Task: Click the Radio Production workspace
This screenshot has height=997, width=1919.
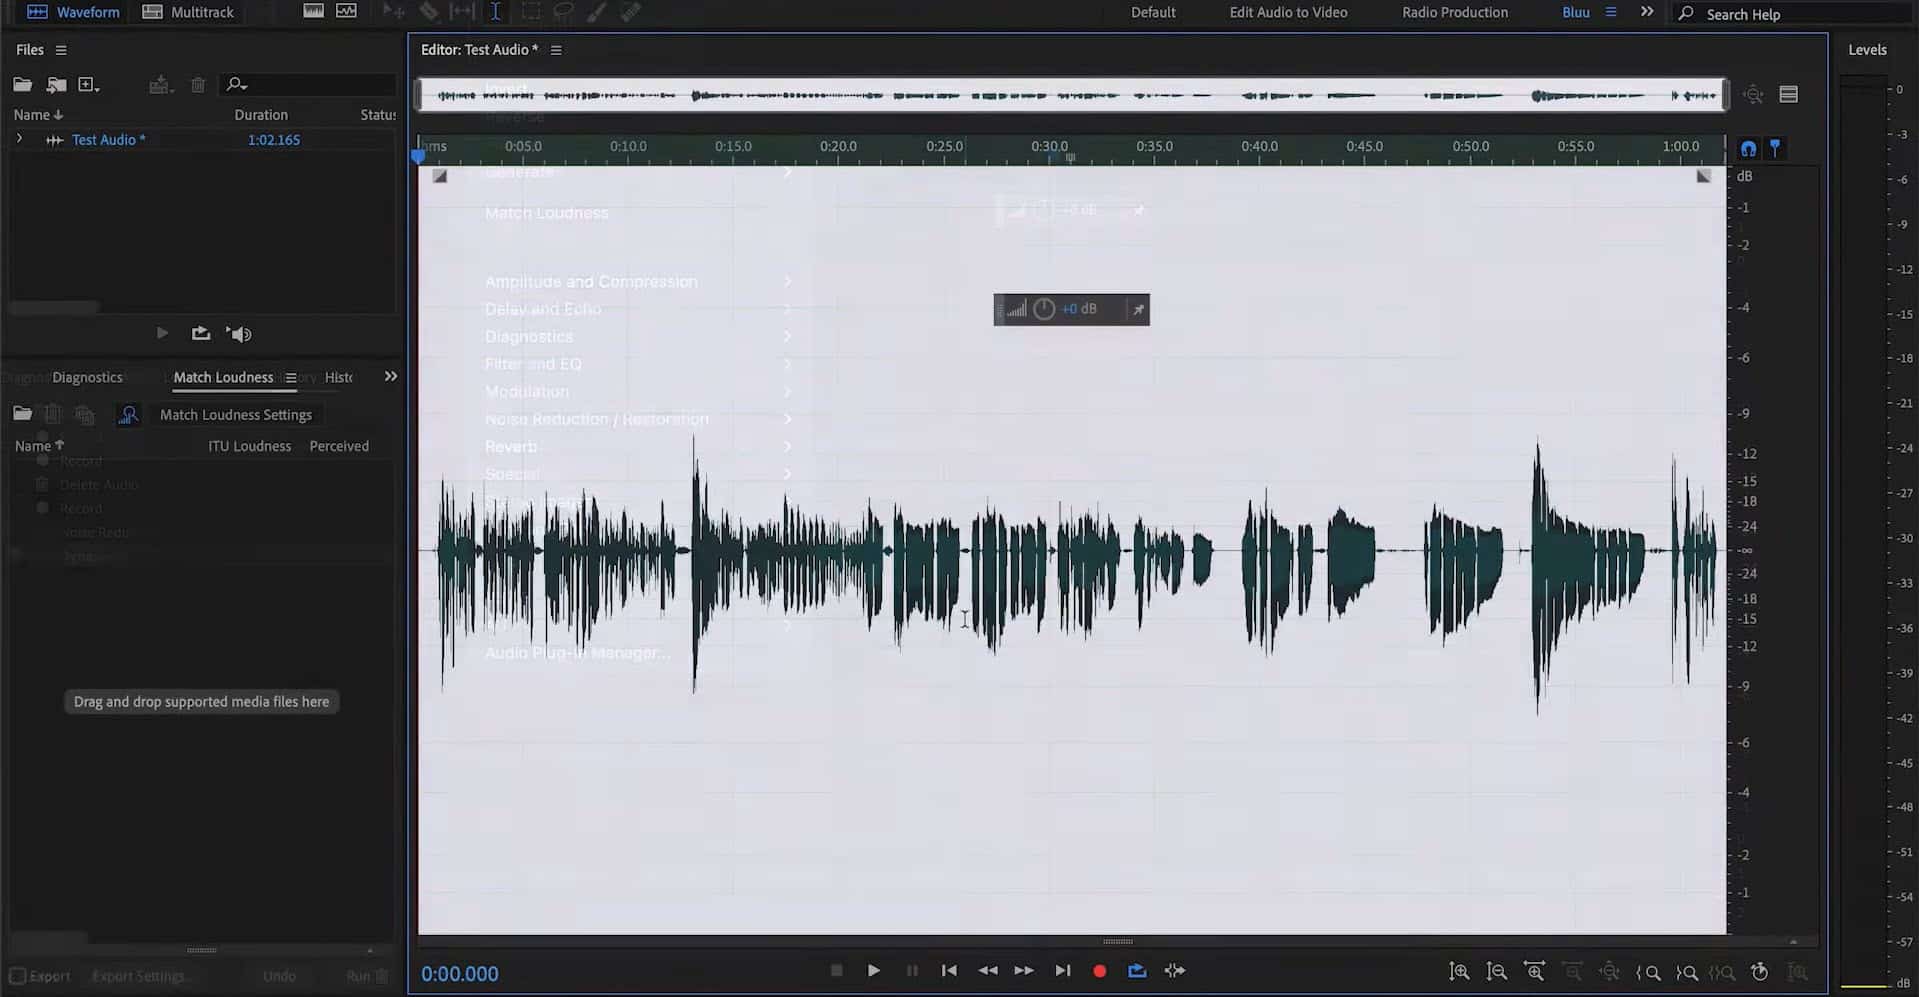Action: pyautogui.click(x=1454, y=12)
